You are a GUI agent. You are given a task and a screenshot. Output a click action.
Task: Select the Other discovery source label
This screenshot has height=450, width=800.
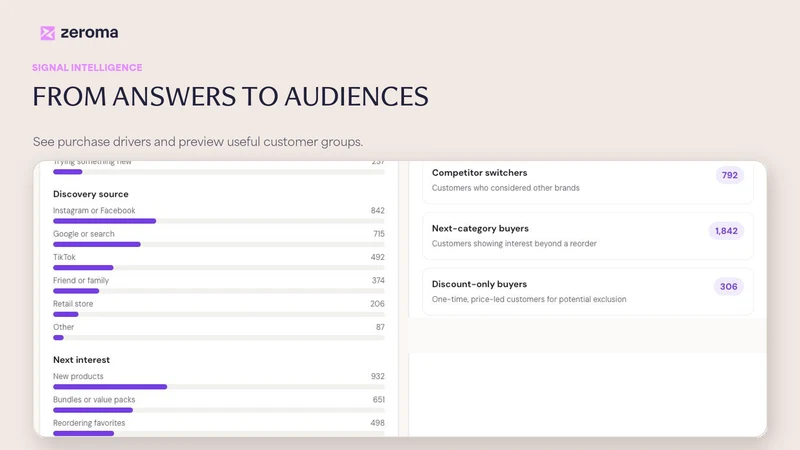click(63, 327)
